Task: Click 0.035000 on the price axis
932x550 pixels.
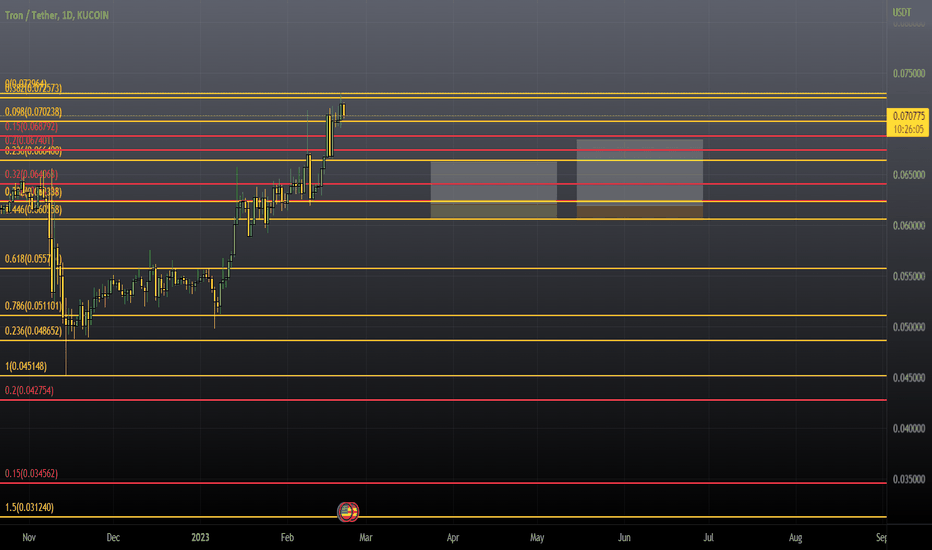Action: pyautogui.click(x=909, y=479)
